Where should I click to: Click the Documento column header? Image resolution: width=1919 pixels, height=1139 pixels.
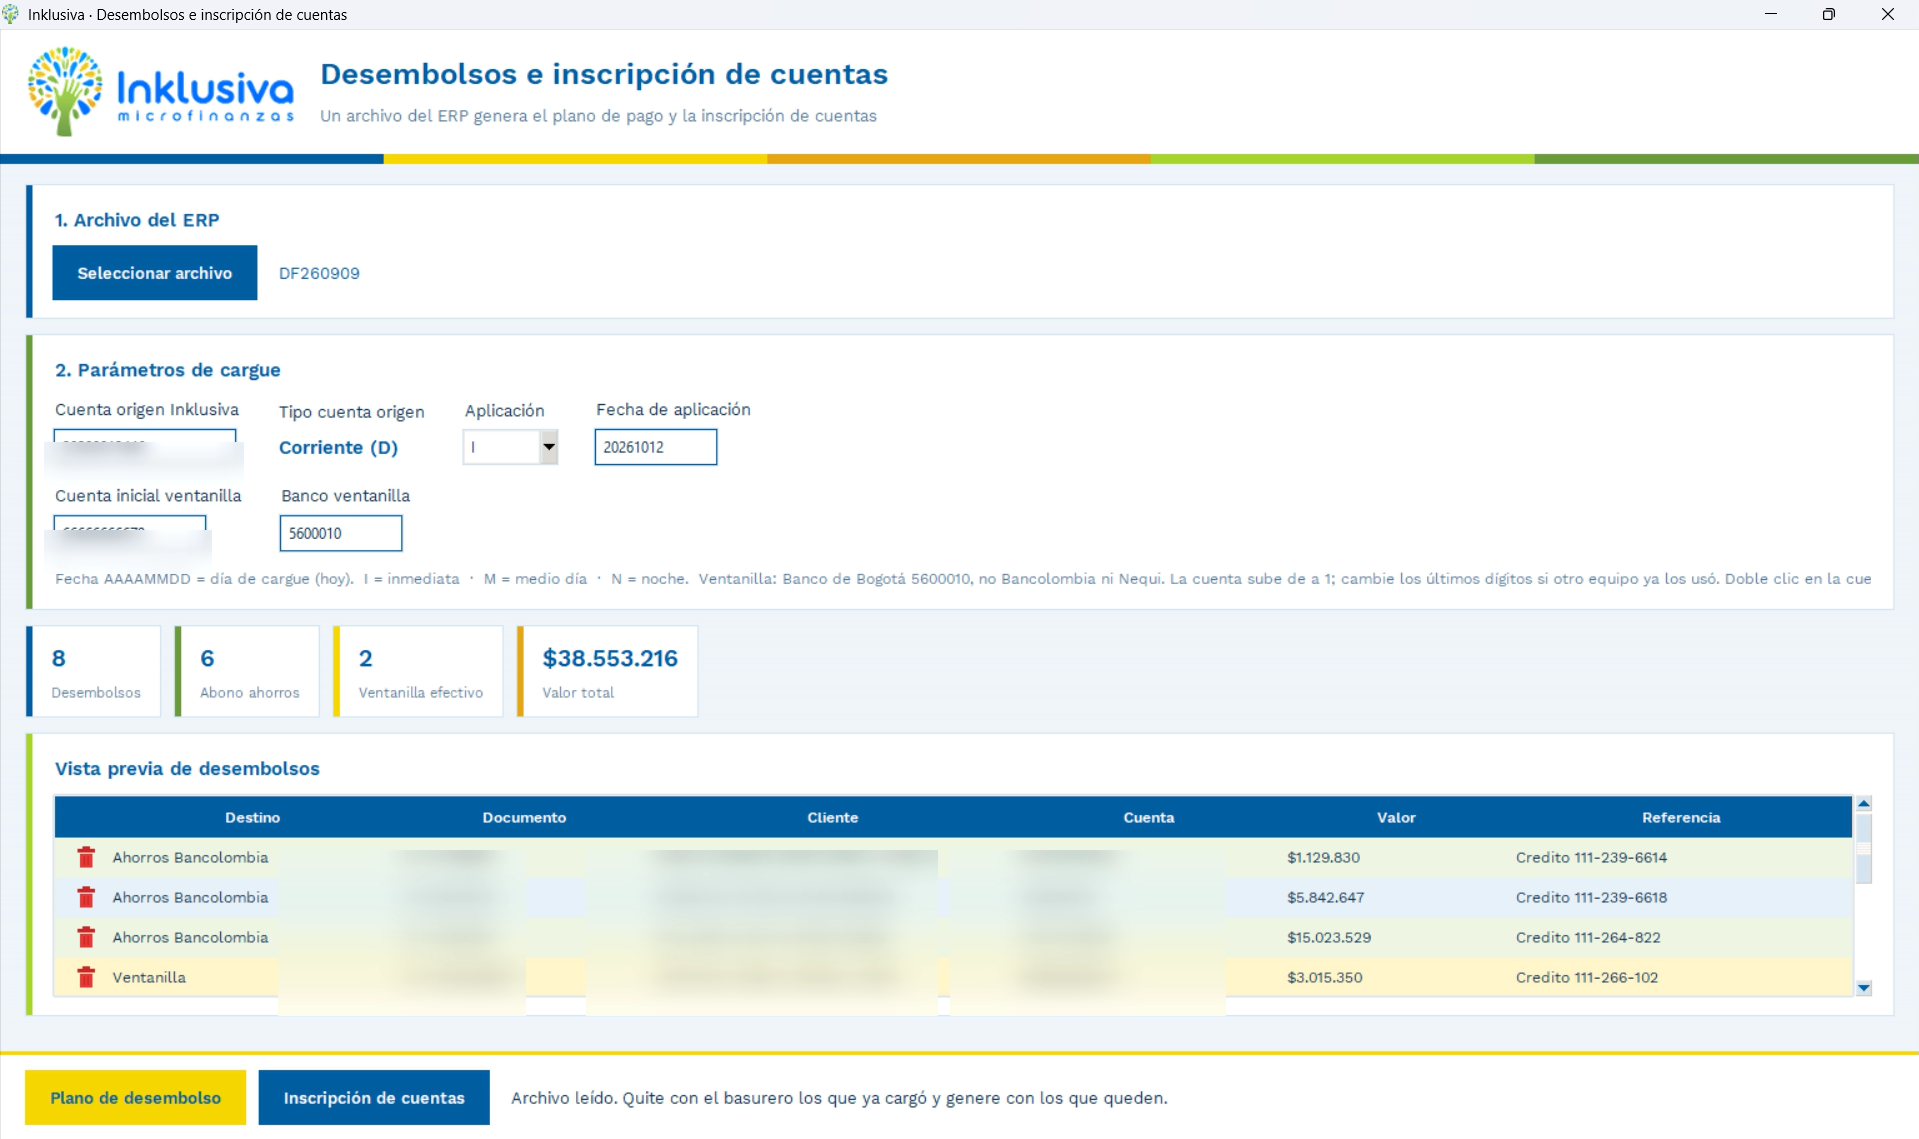coord(524,817)
